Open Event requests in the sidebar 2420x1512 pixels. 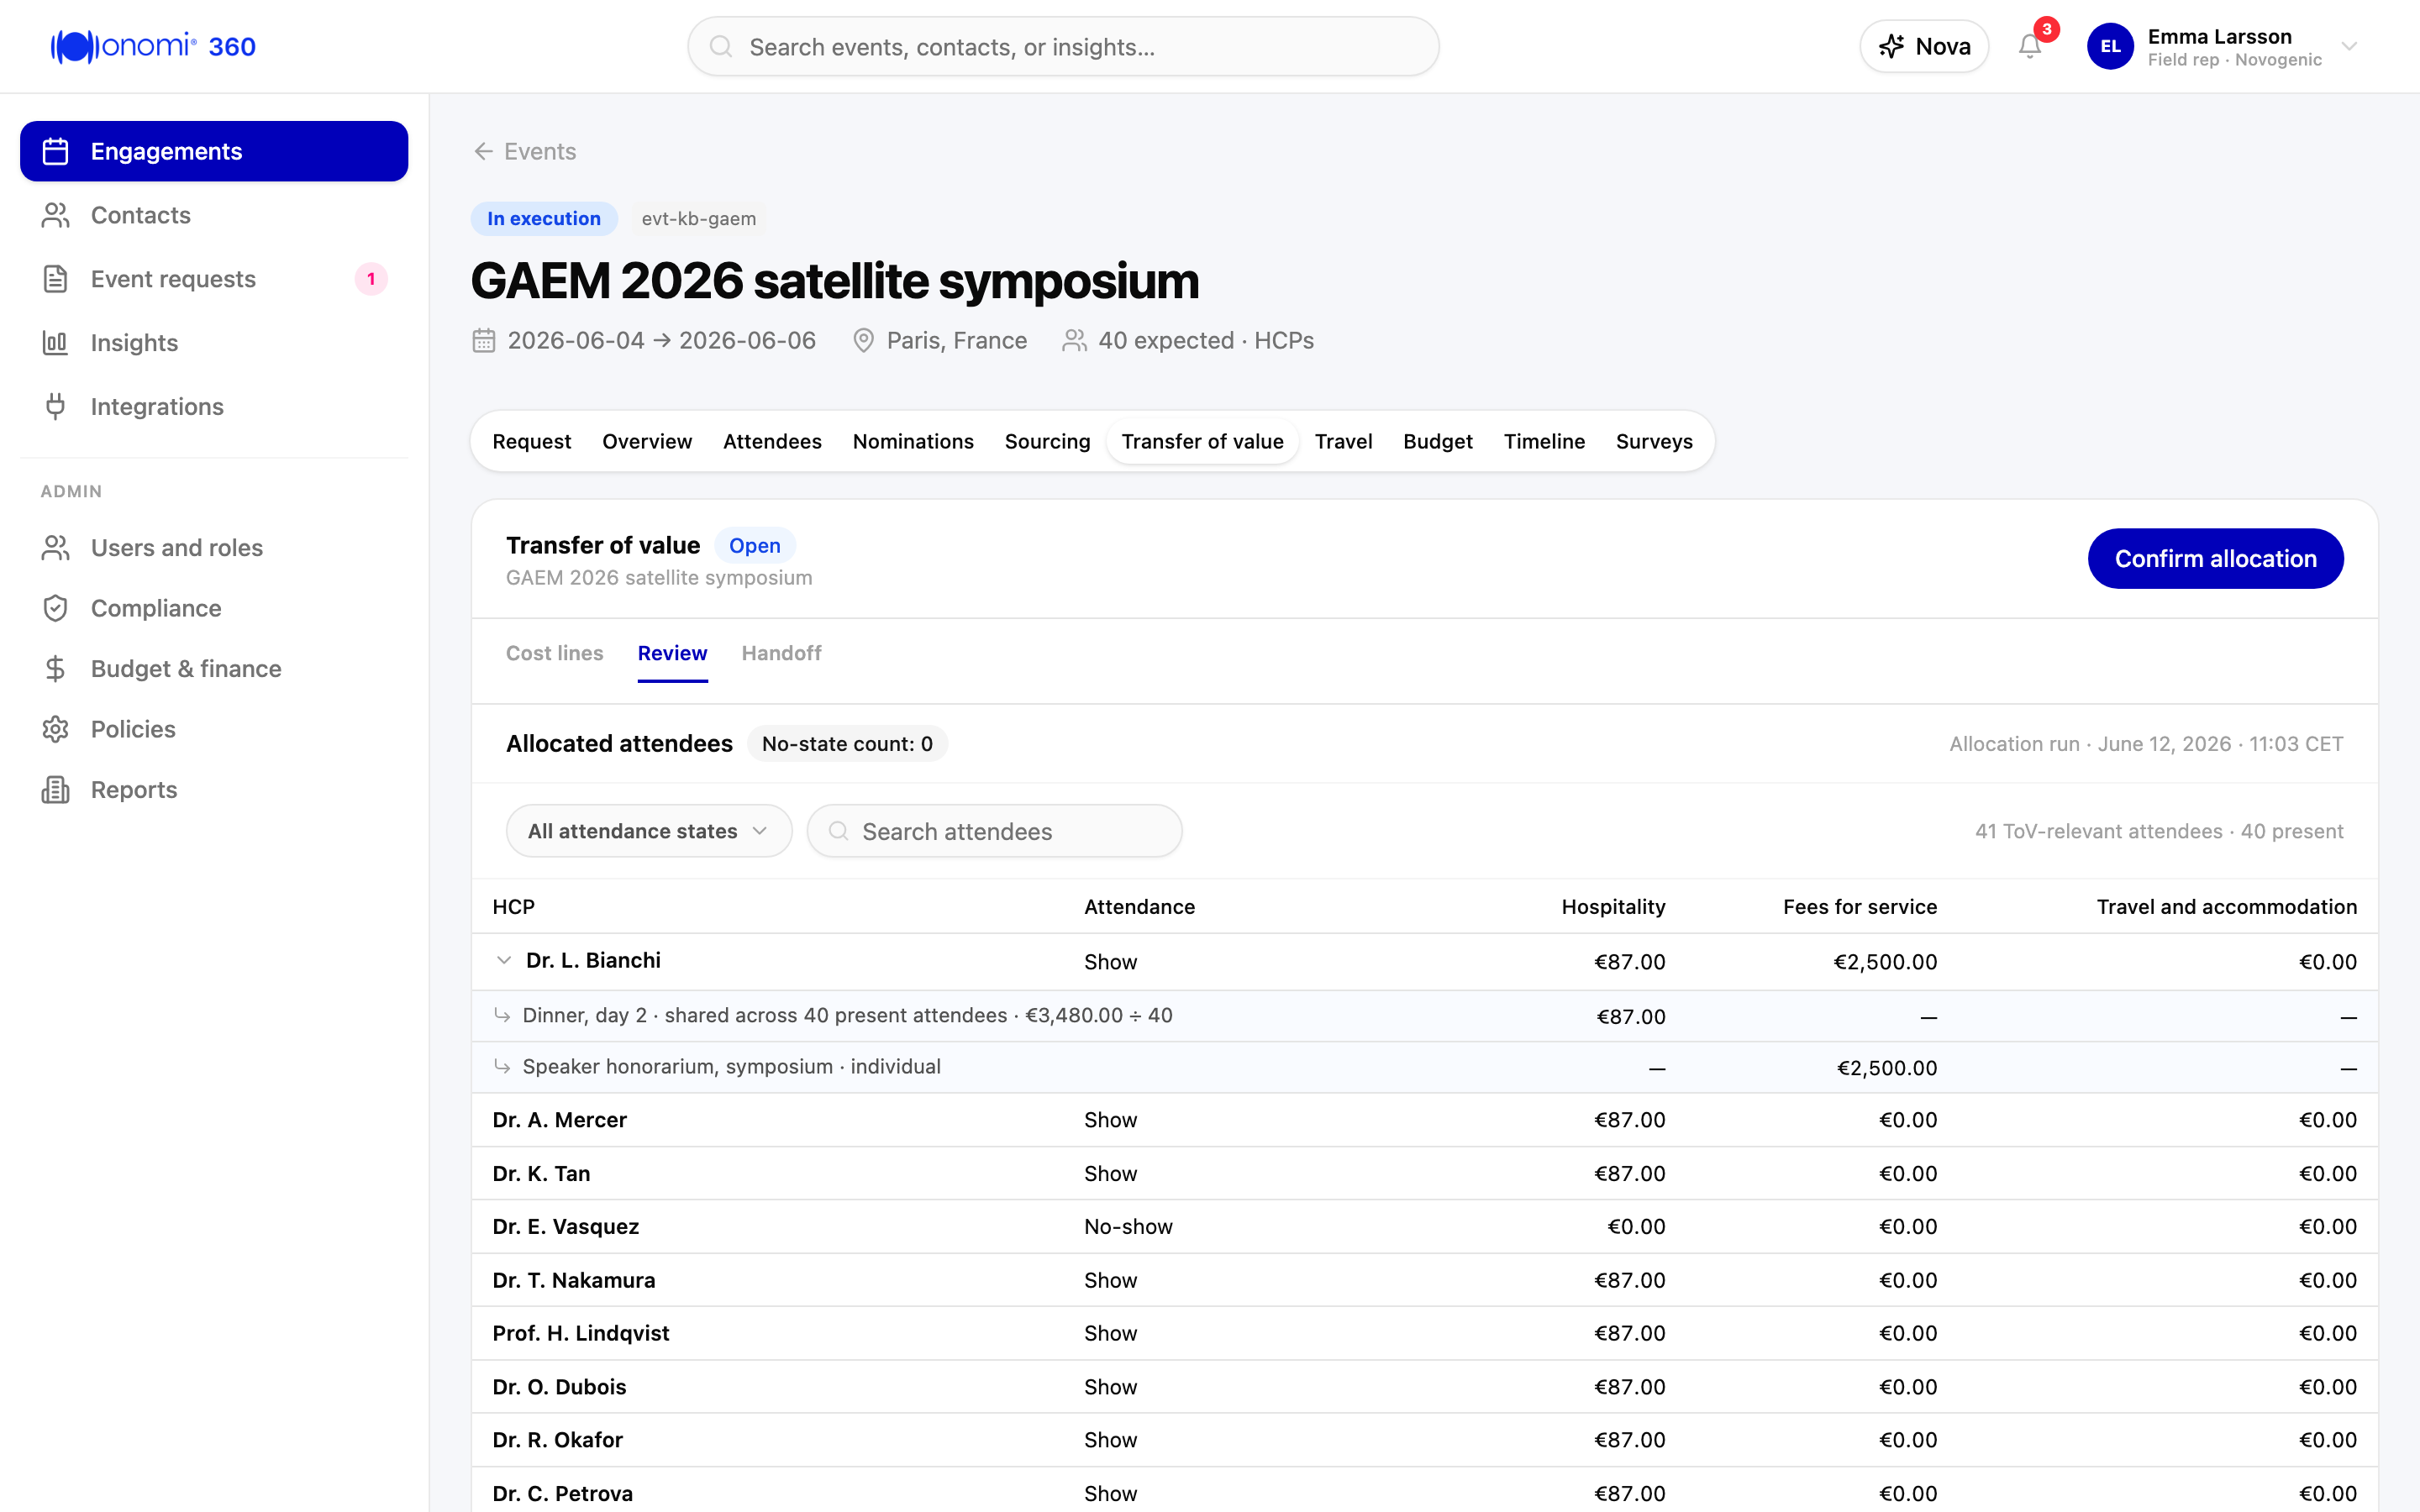tap(214, 279)
